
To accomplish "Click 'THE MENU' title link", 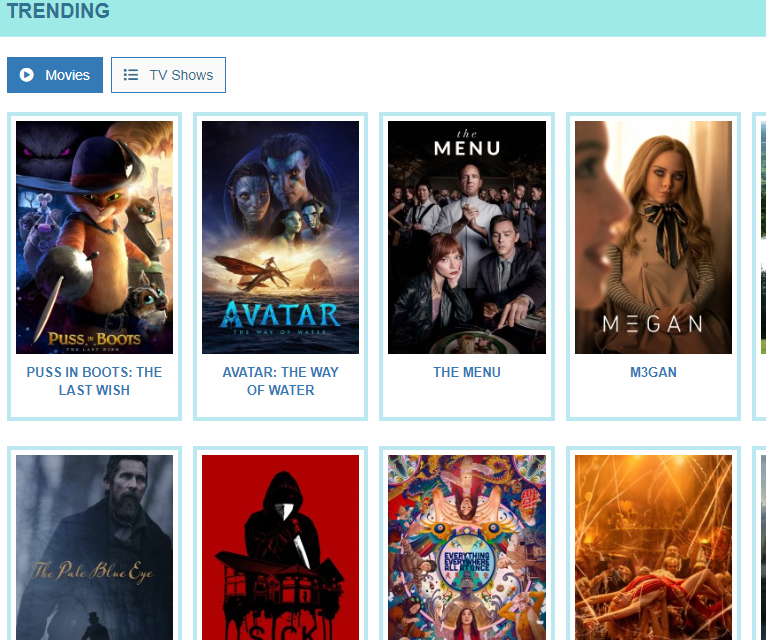I will (467, 372).
